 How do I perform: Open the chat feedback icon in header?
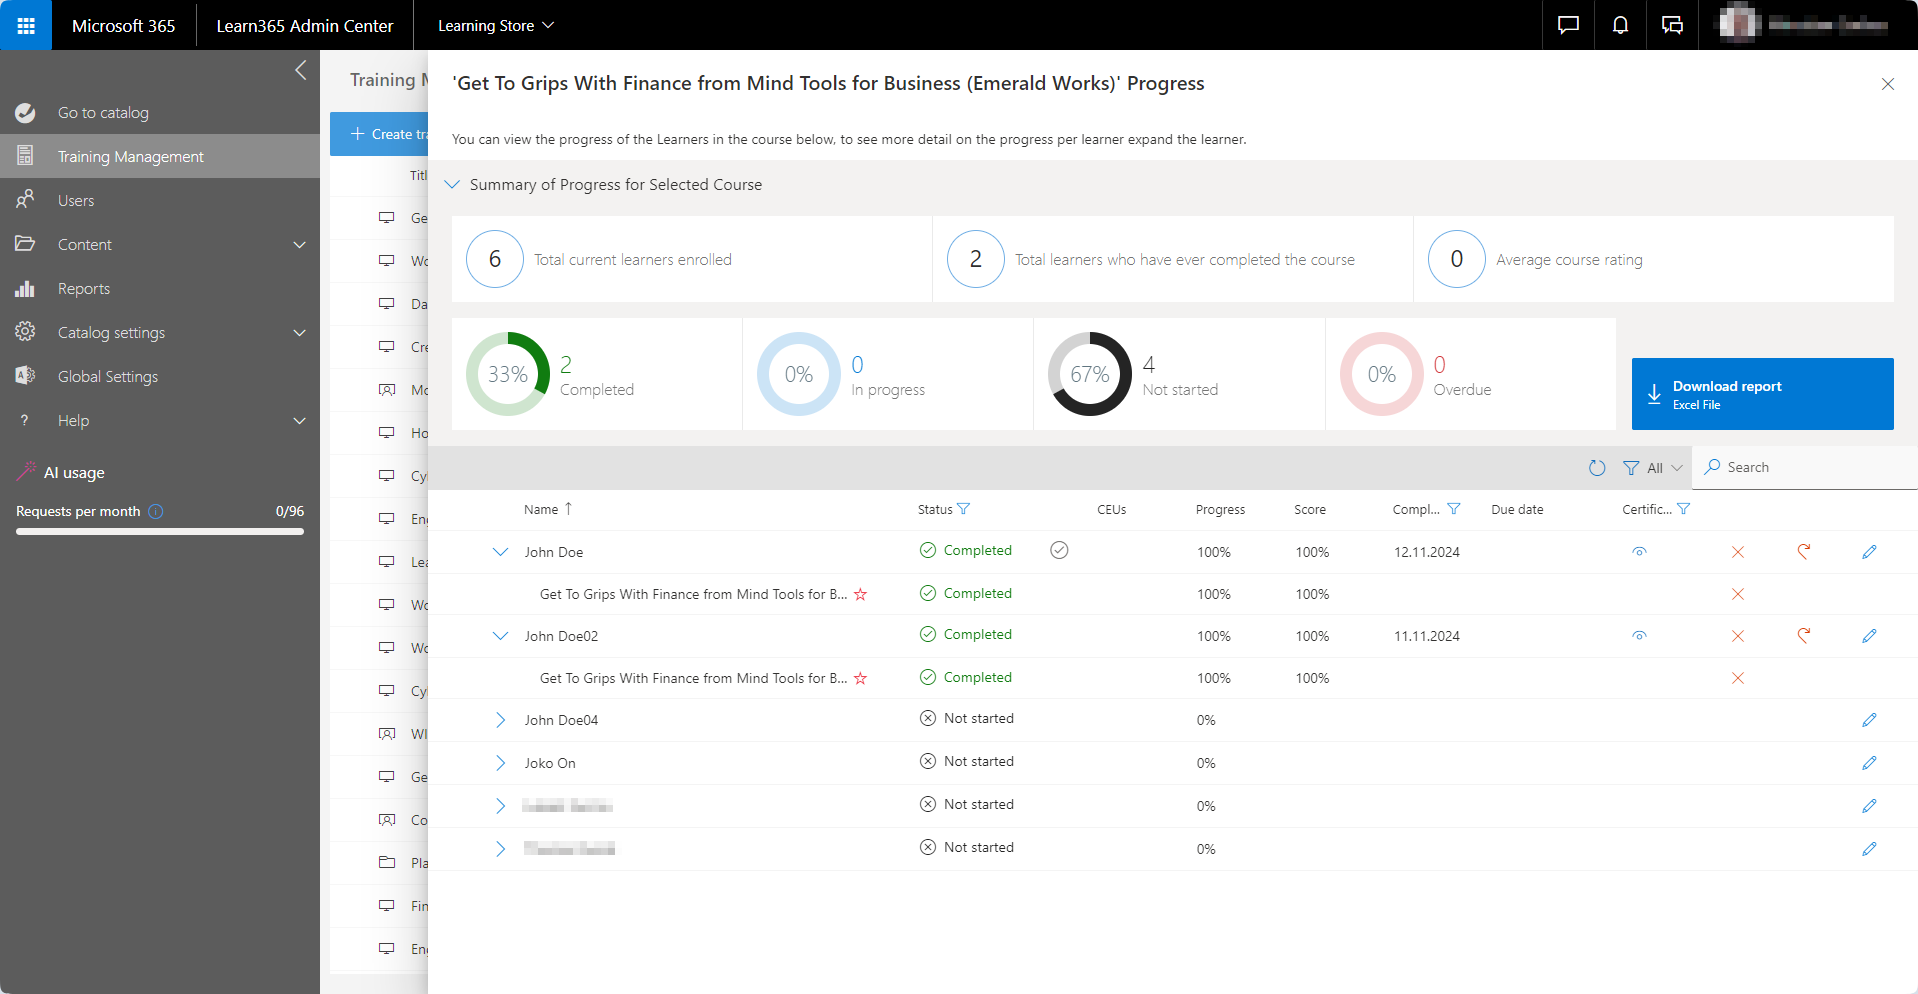[1568, 25]
